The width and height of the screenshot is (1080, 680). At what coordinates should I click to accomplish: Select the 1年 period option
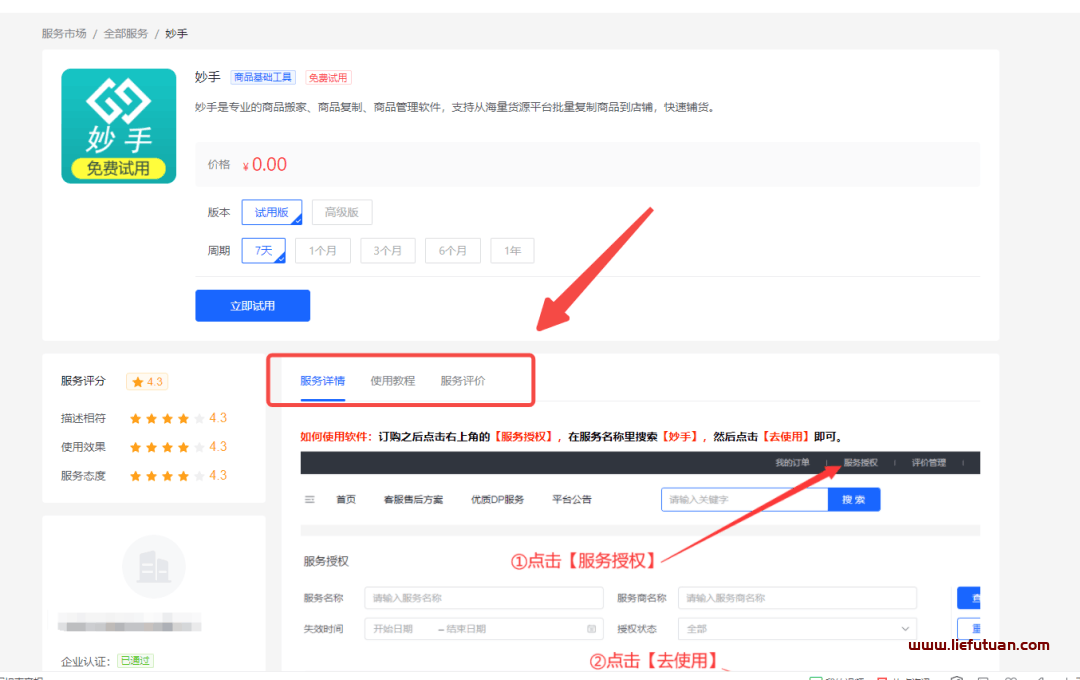[x=512, y=250]
